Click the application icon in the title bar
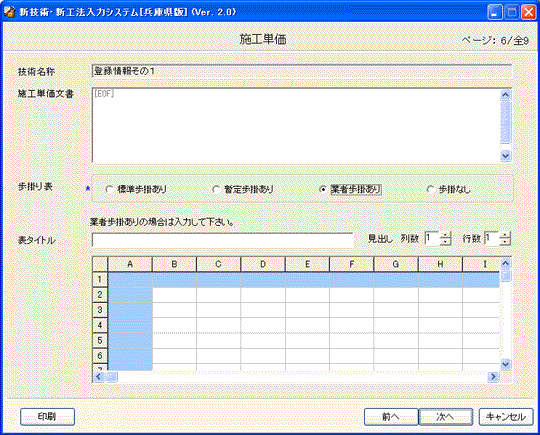540x435 pixels. coord(9,11)
